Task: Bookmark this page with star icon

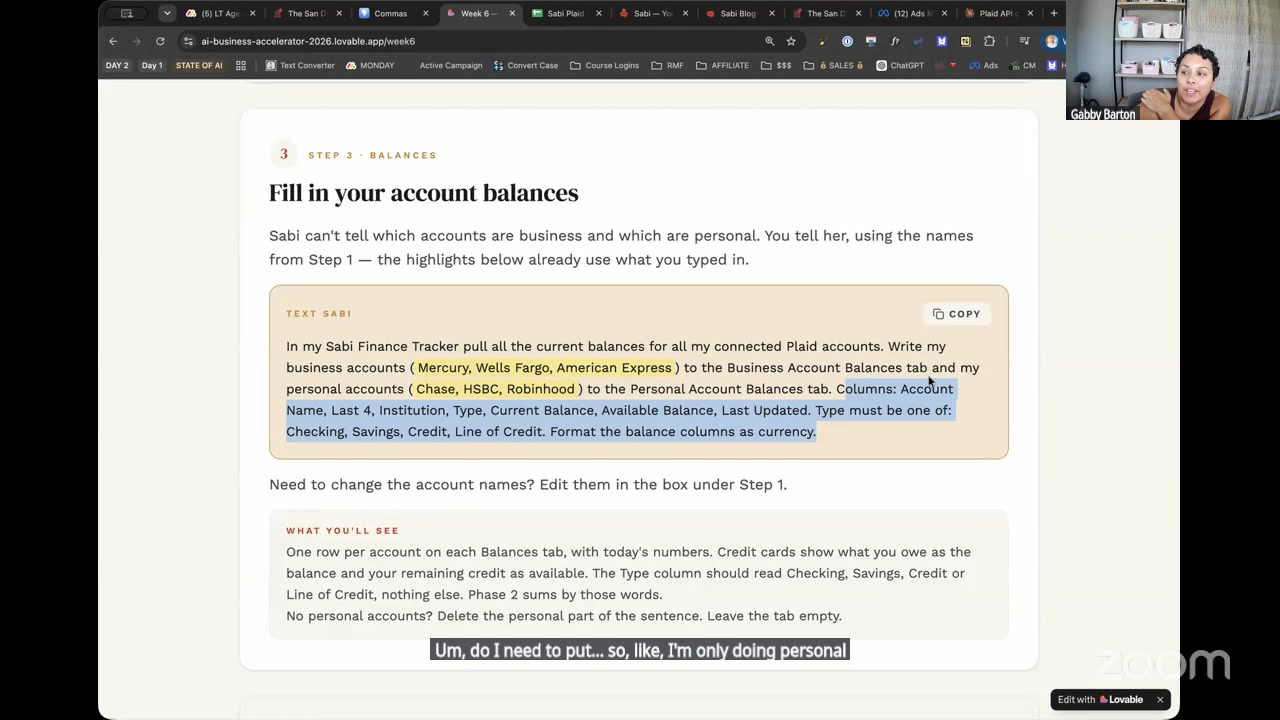Action: pyautogui.click(x=791, y=41)
